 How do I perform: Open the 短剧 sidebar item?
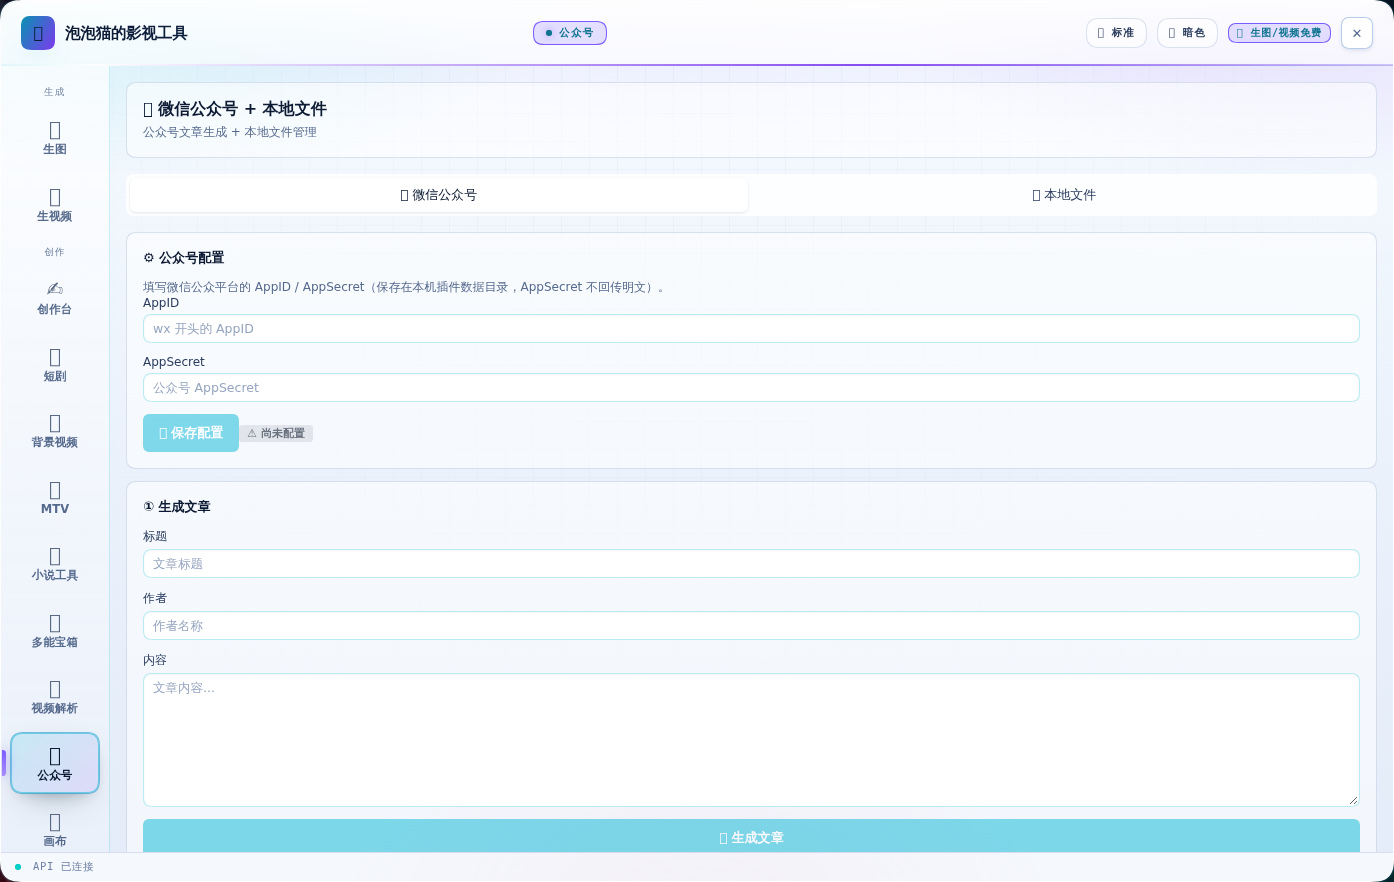54,365
